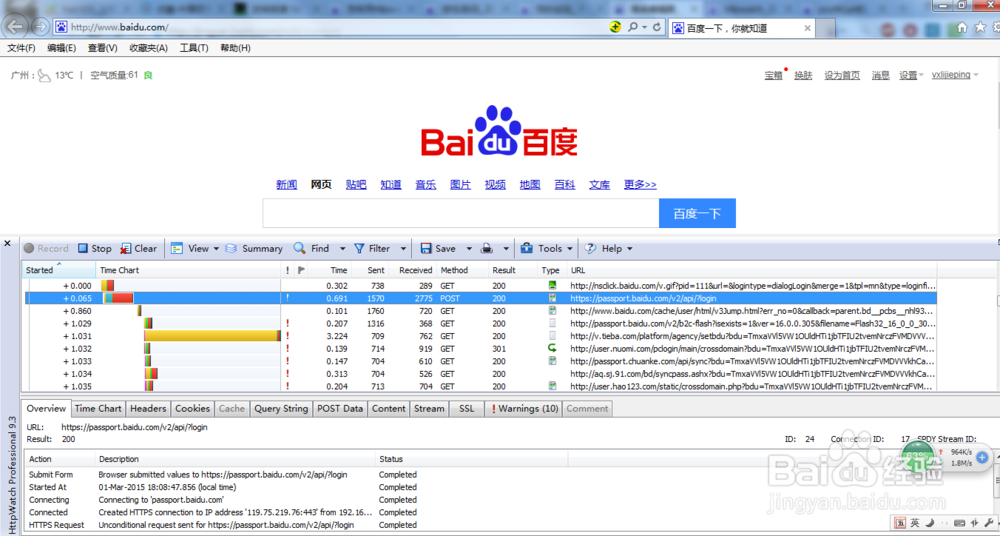This screenshot has height=536, width=1000.
Task: Open the 收藏夹(A) menu
Action: [149, 48]
